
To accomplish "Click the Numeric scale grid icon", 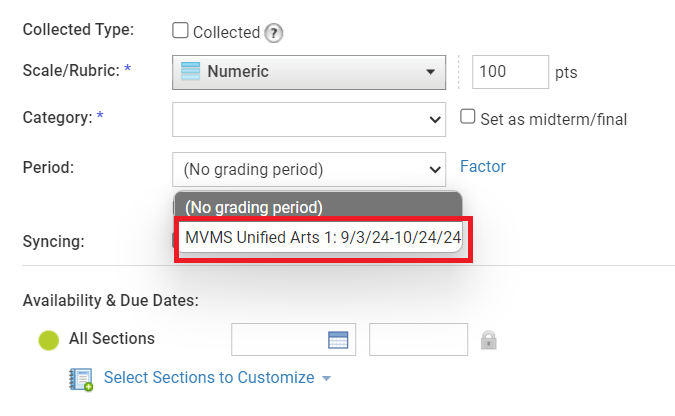I will tap(189, 72).
